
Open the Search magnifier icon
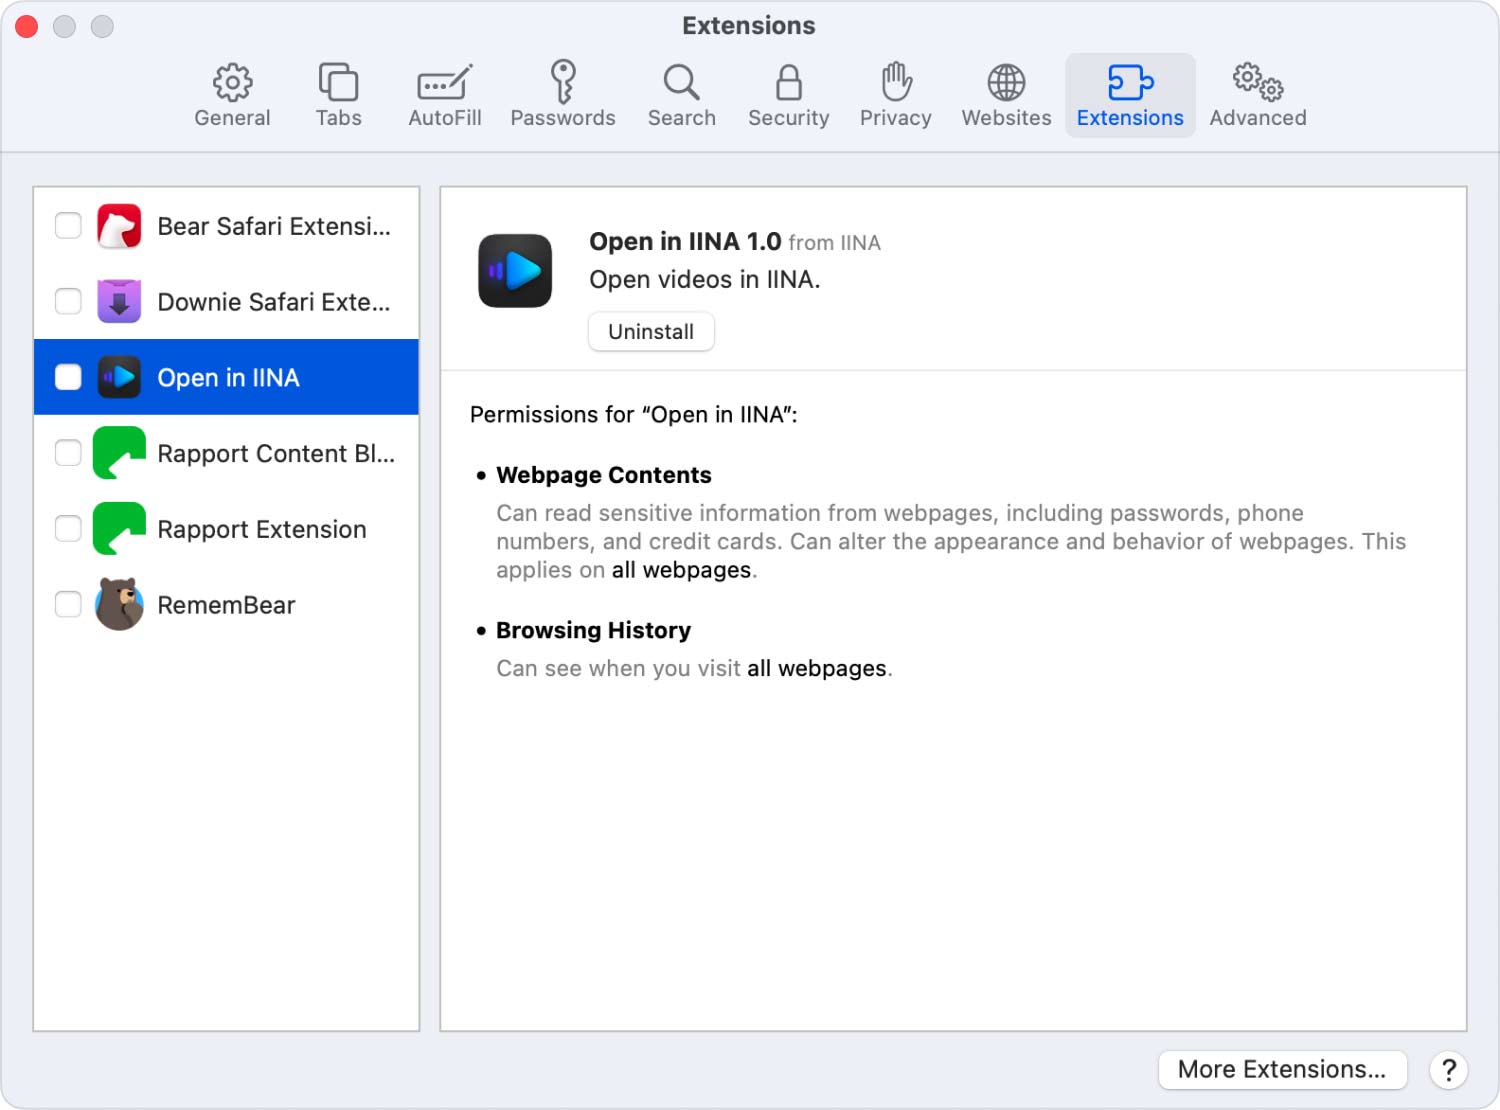click(x=681, y=82)
